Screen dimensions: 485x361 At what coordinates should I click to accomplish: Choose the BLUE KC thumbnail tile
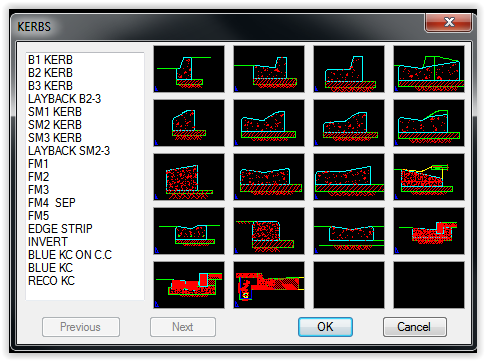pyautogui.click(x=189, y=285)
